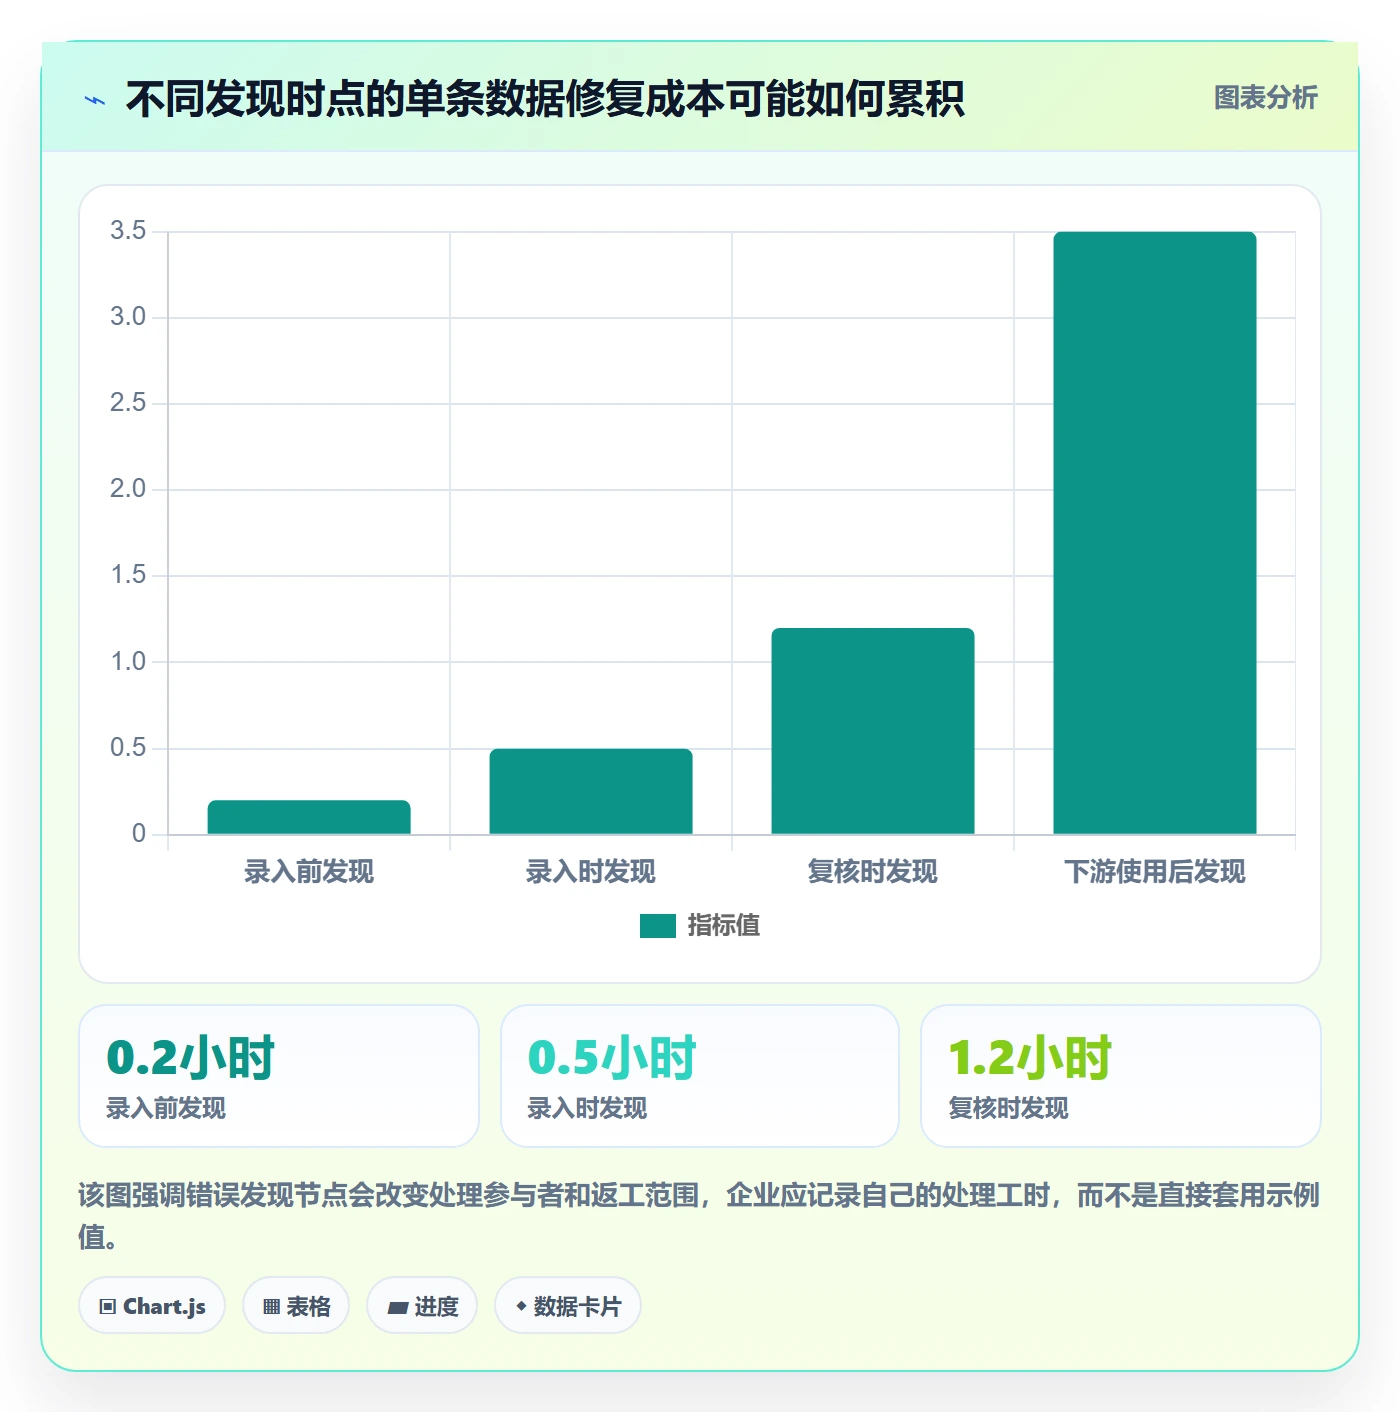Image resolution: width=1400 pixels, height=1412 pixels.
Task: Select the 复核时发现 bar in the chart
Action: (x=873, y=731)
